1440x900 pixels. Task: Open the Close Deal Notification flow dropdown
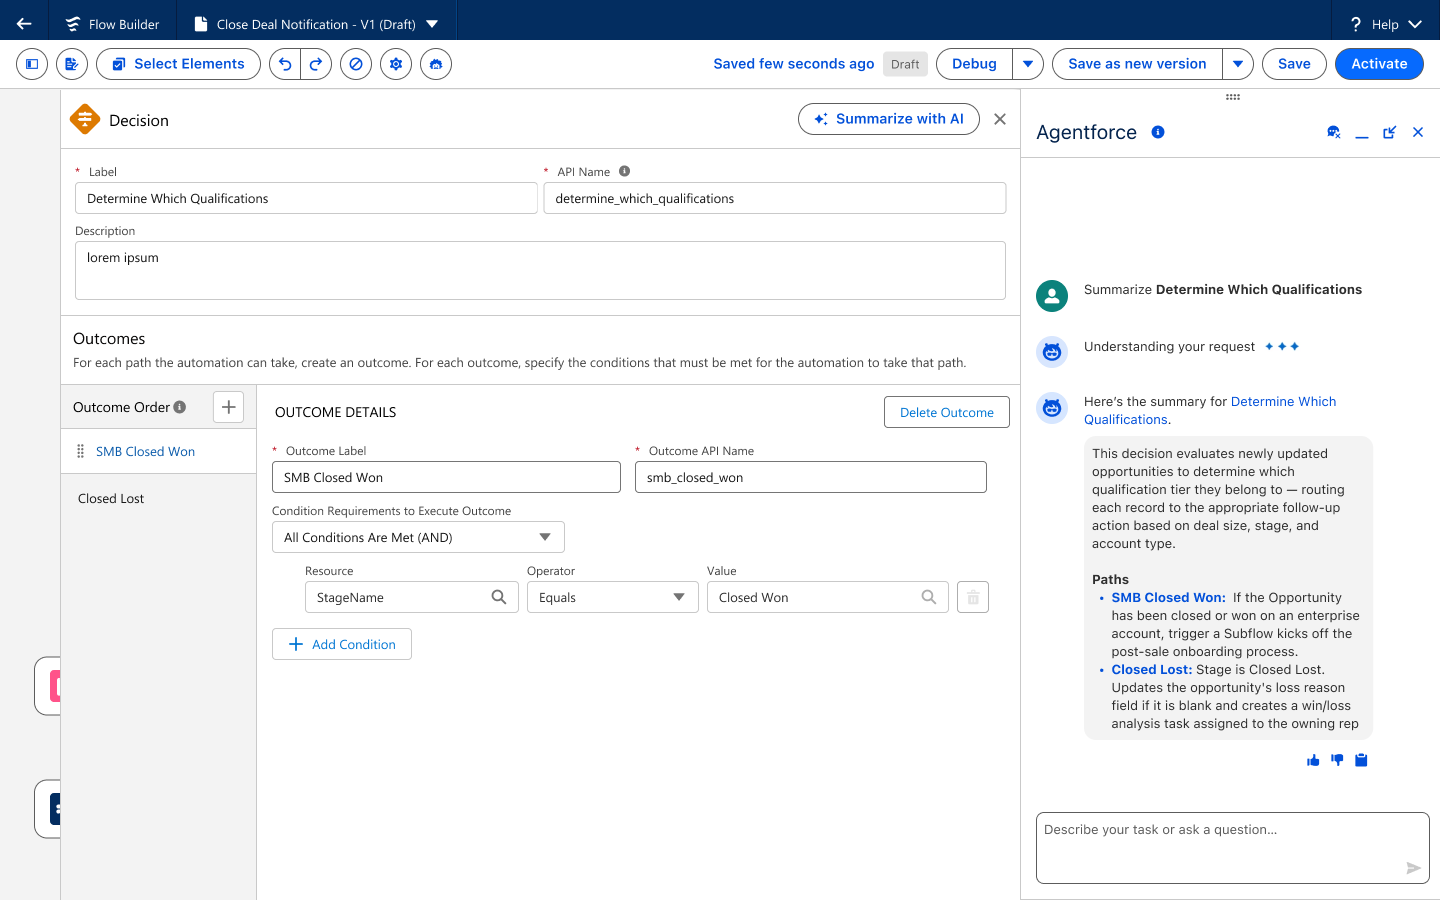coord(432,24)
